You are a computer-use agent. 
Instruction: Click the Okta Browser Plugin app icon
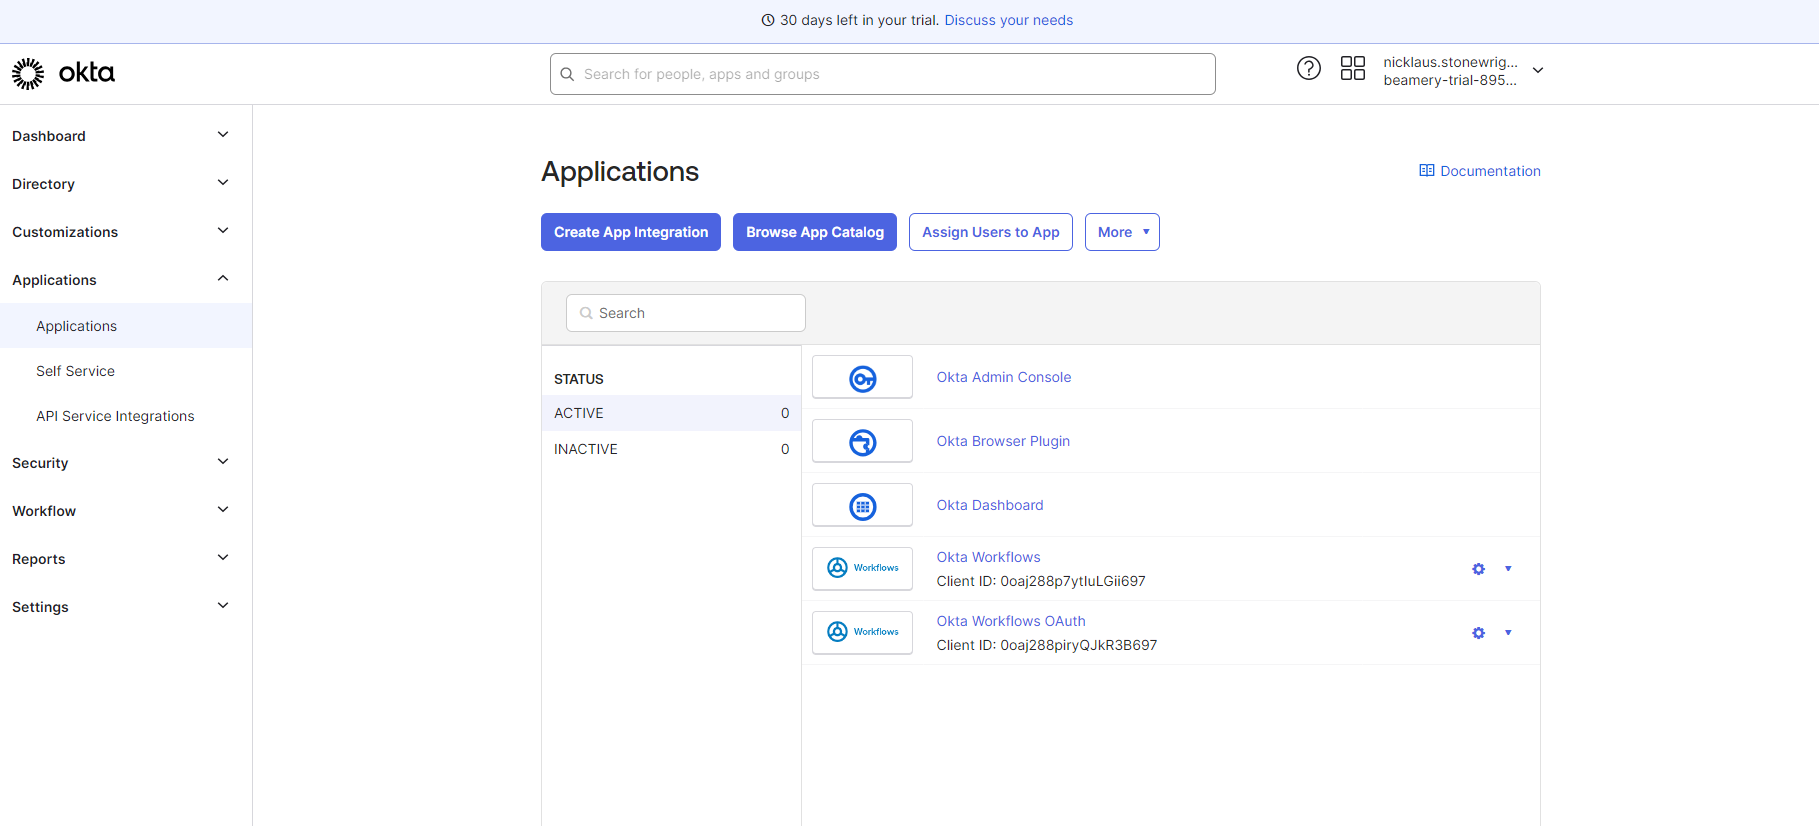[862, 441]
